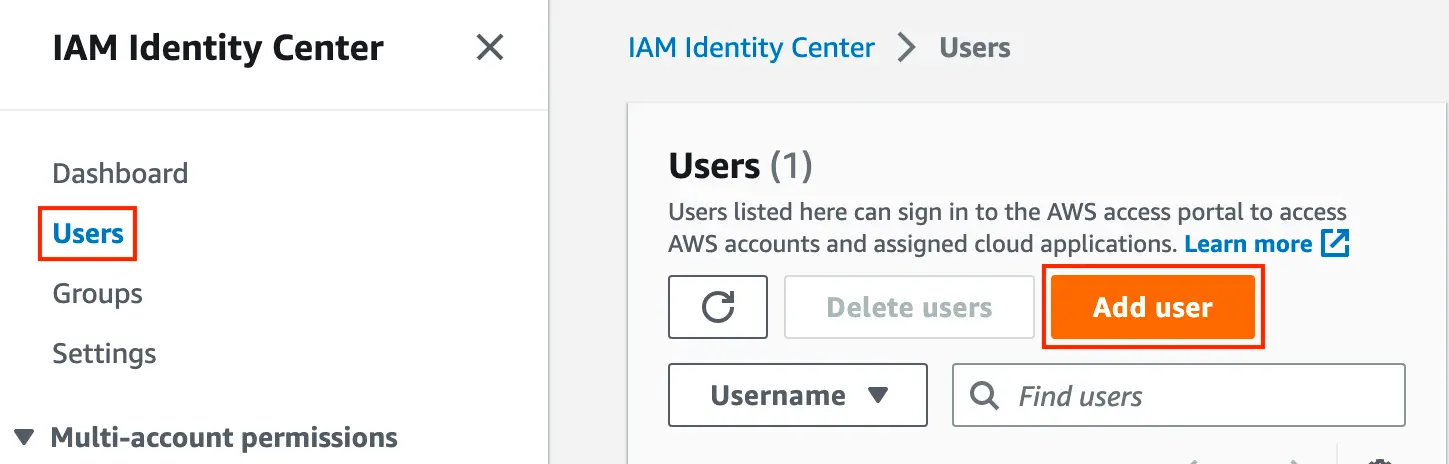Viewport: 1449px width, 464px height.
Task: Click the refresh icon button
Action: click(x=718, y=307)
